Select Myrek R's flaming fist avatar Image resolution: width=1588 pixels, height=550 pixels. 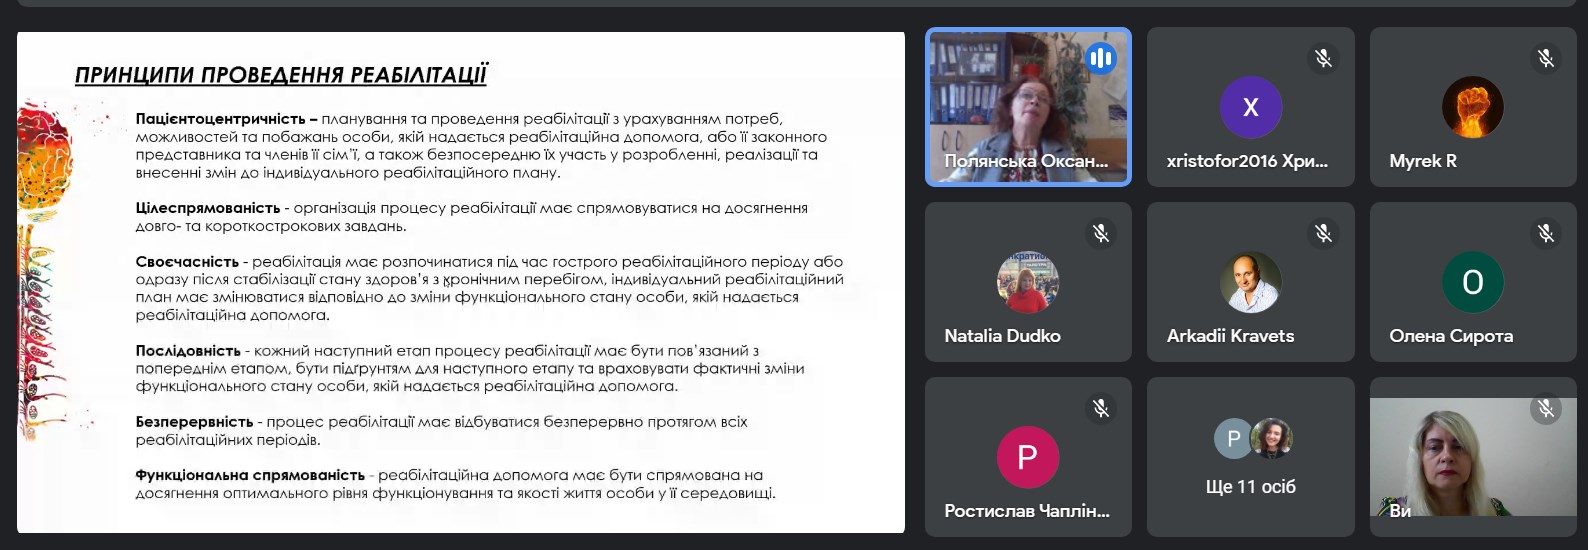[1472, 107]
